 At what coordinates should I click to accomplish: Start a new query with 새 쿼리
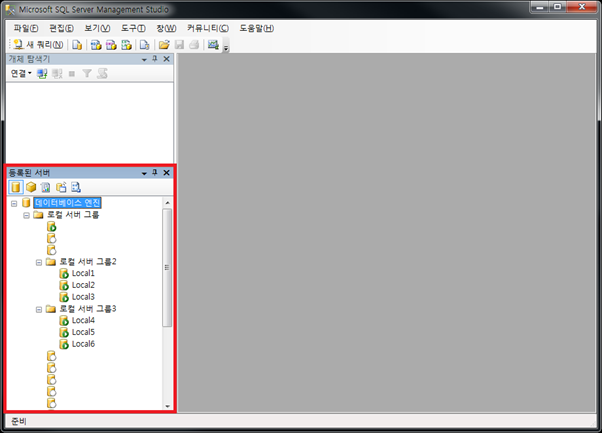pyautogui.click(x=38, y=45)
